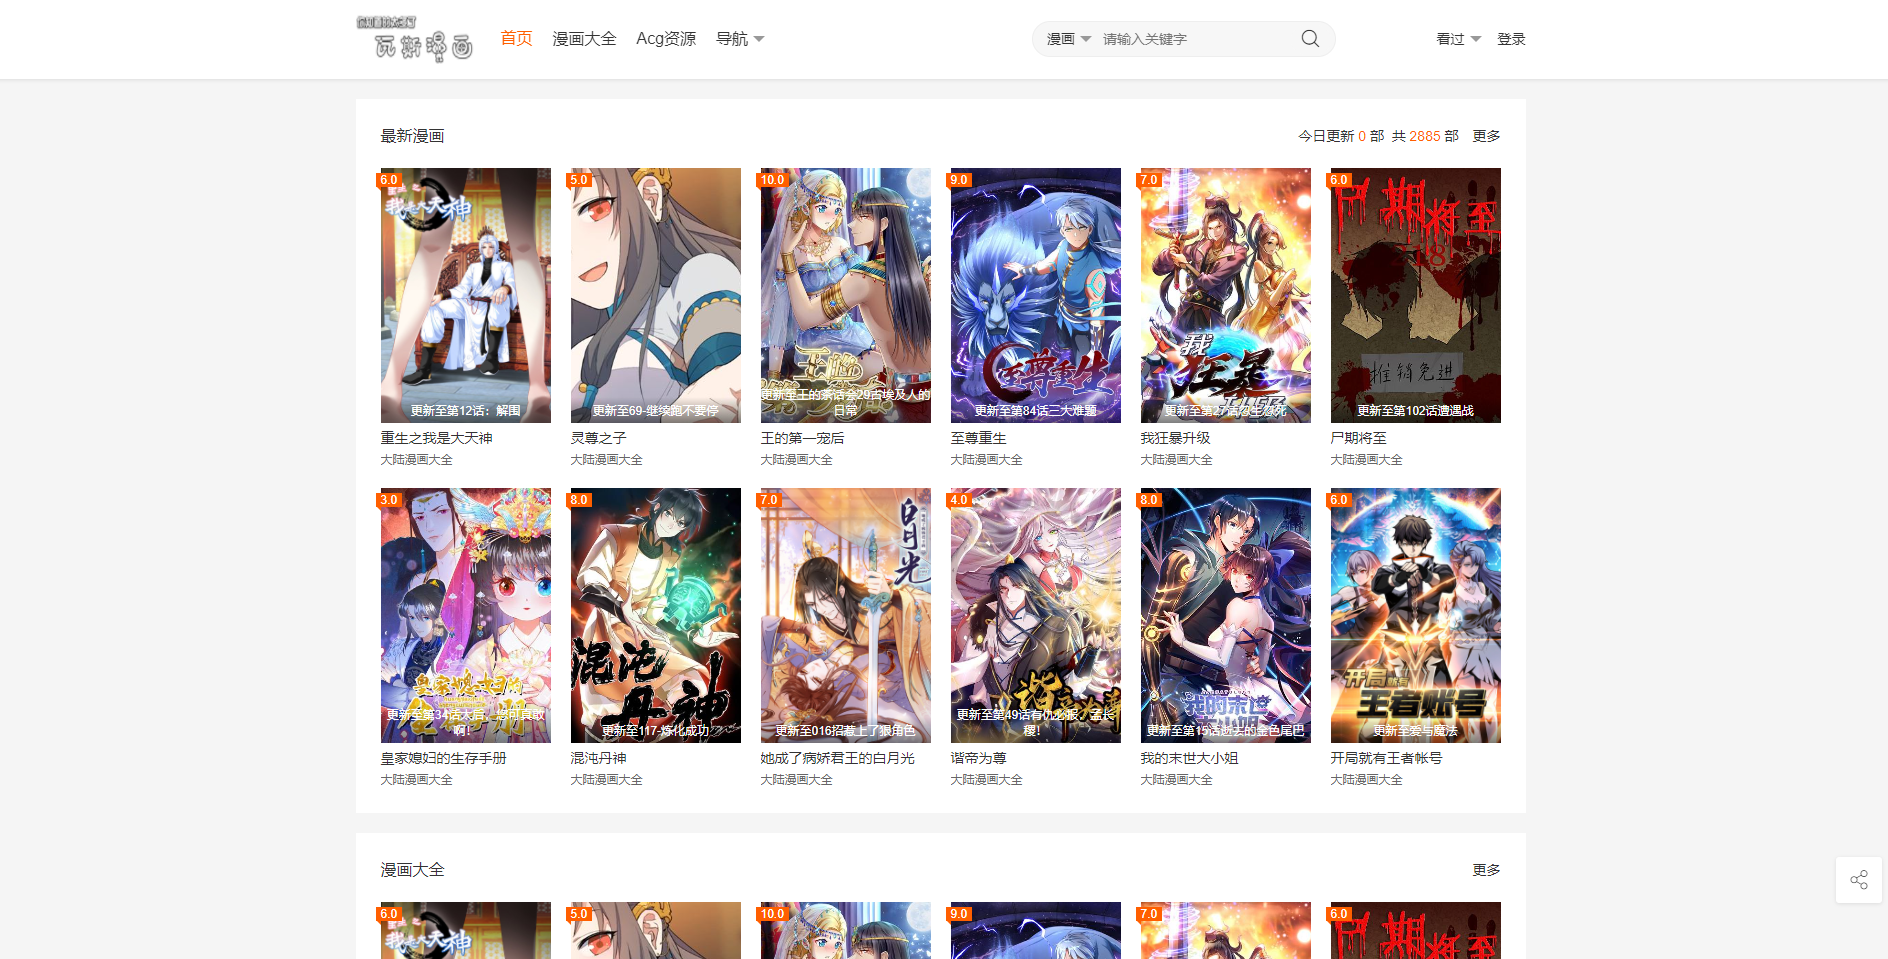1888x959 pixels.
Task: Open the 尸期将至 cover thumbnail
Action: [1416, 295]
